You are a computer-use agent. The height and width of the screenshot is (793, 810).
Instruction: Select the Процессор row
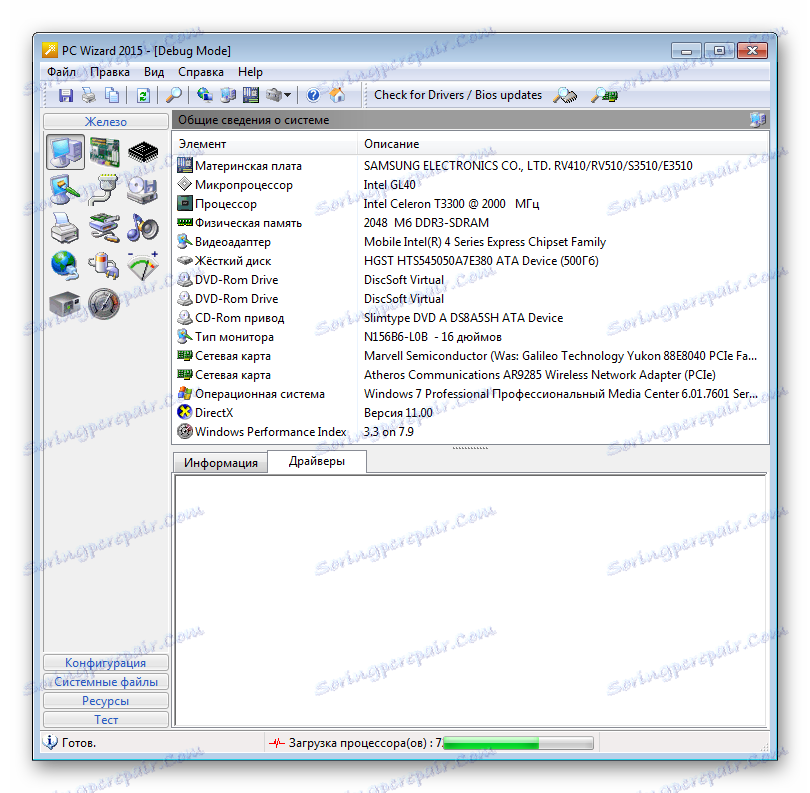click(x=470, y=204)
